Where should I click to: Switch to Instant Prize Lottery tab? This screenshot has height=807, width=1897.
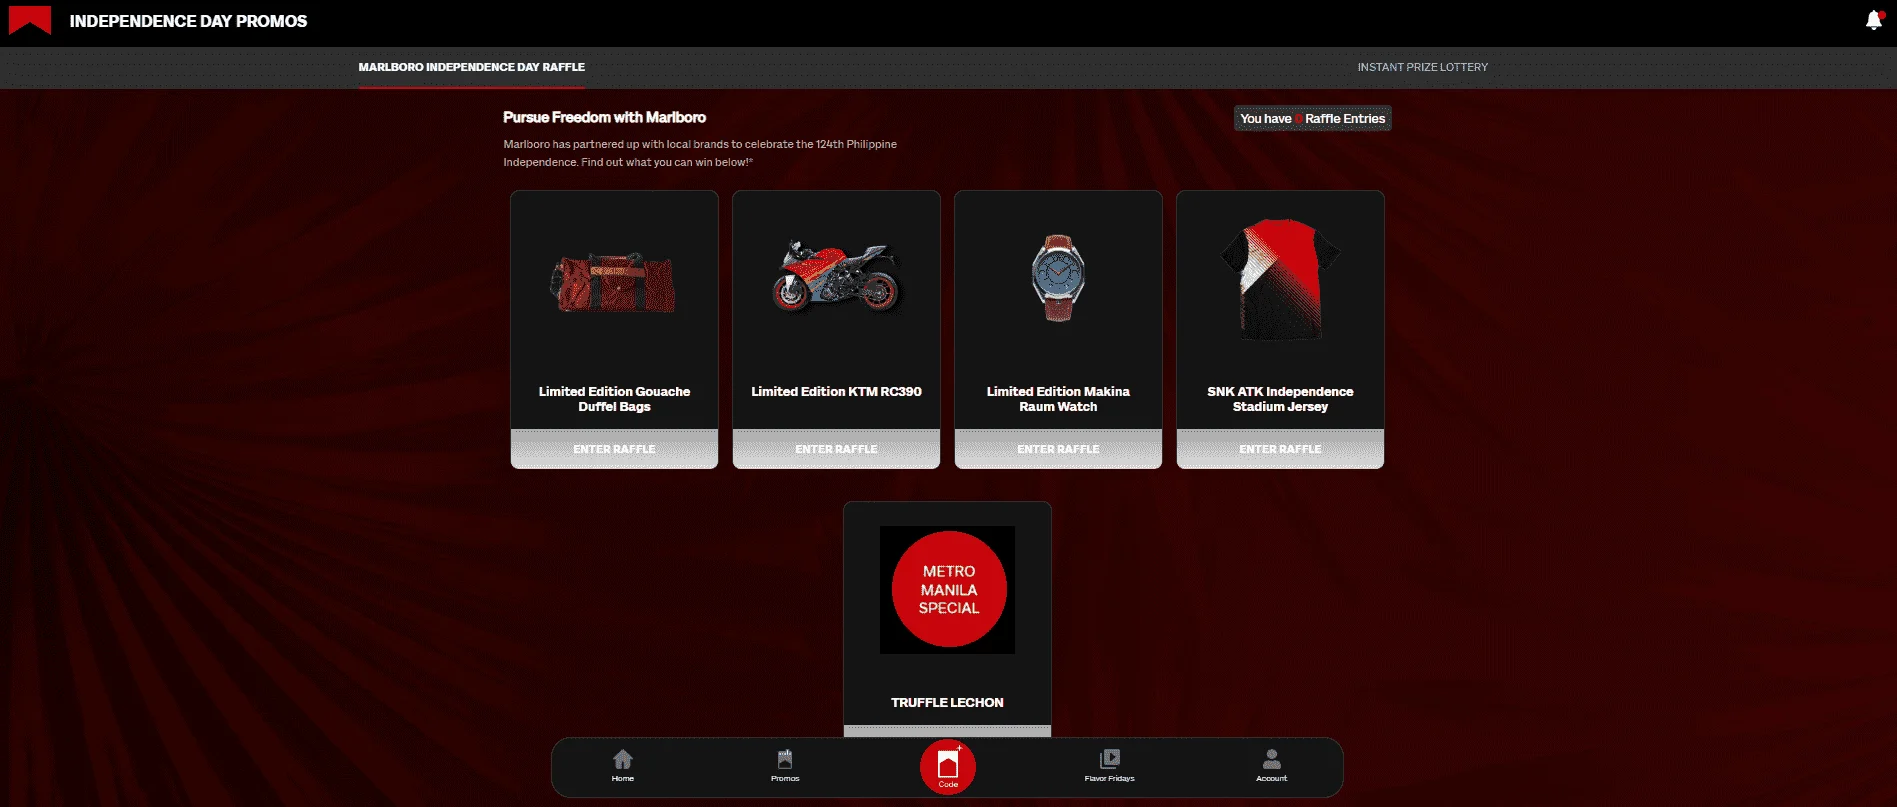tap(1422, 67)
